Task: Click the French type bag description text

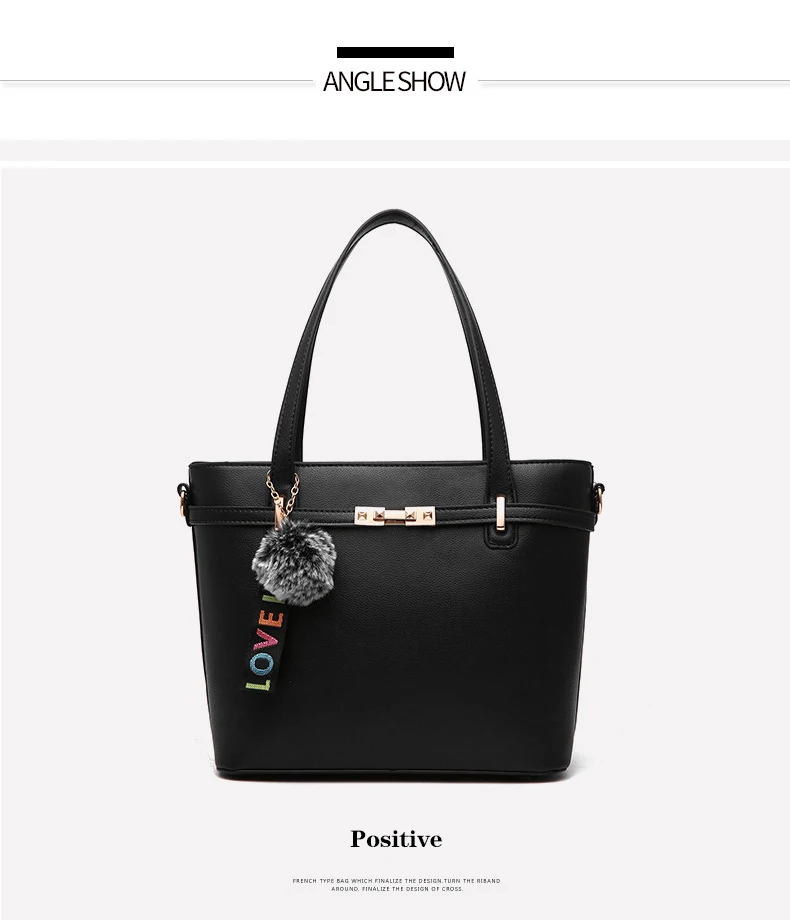Action: click(396, 885)
